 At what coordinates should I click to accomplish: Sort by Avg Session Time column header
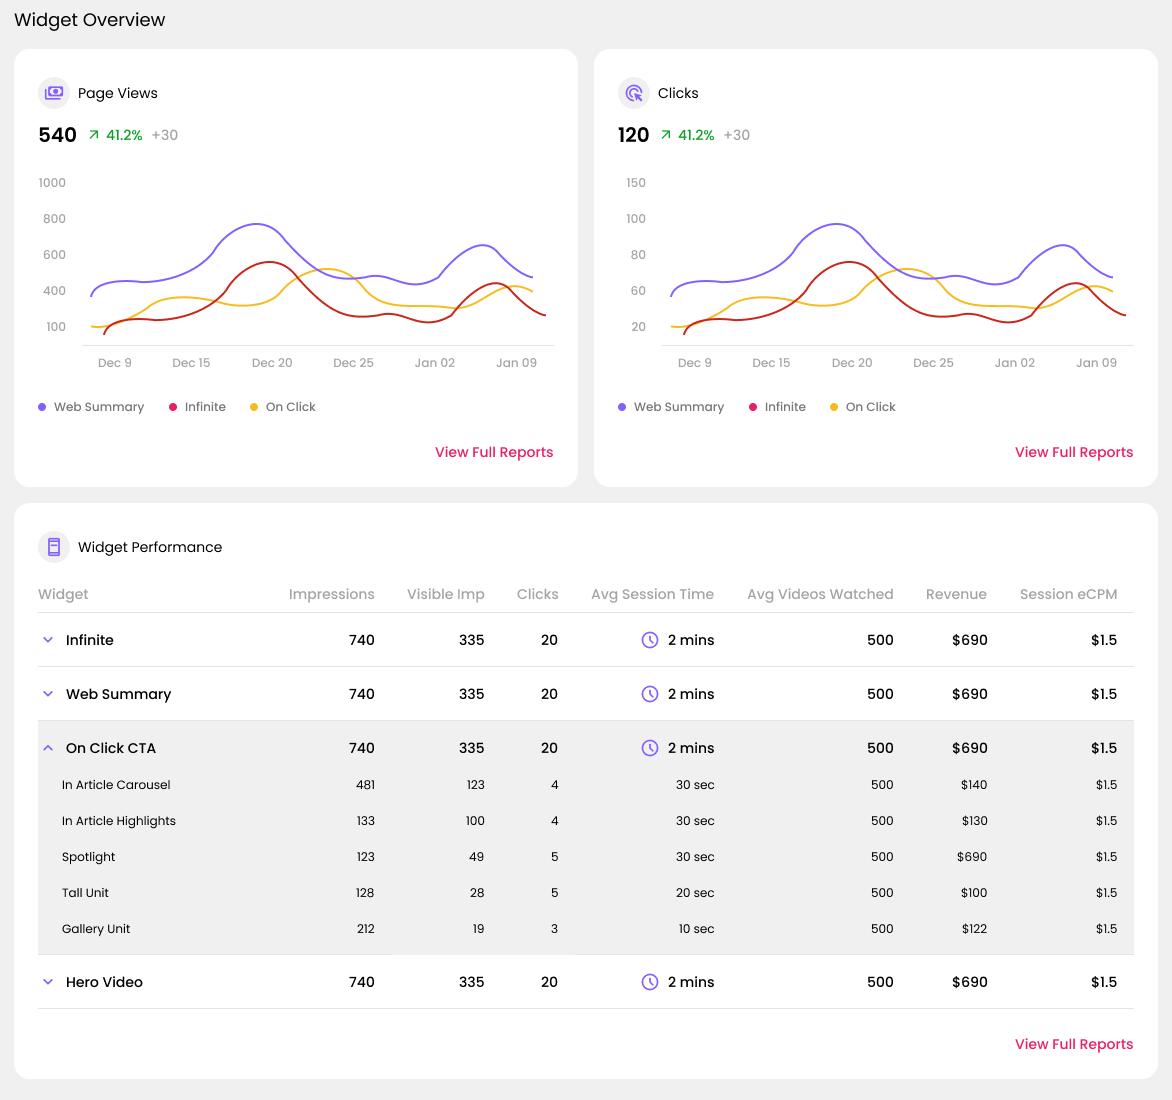pos(653,594)
